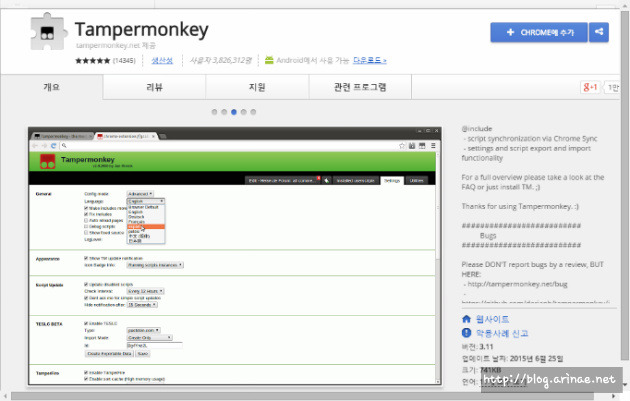Image resolution: width=630 pixels, height=401 pixels.
Task: Click the vertical page scrollbar
Action: pos(625,185)
